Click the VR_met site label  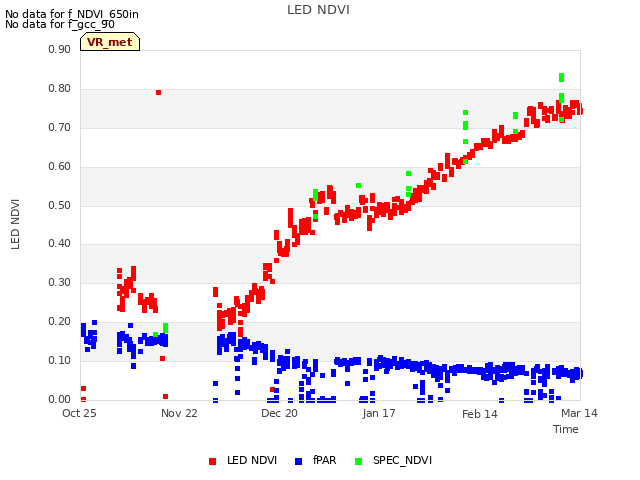[x=110, y=42]
